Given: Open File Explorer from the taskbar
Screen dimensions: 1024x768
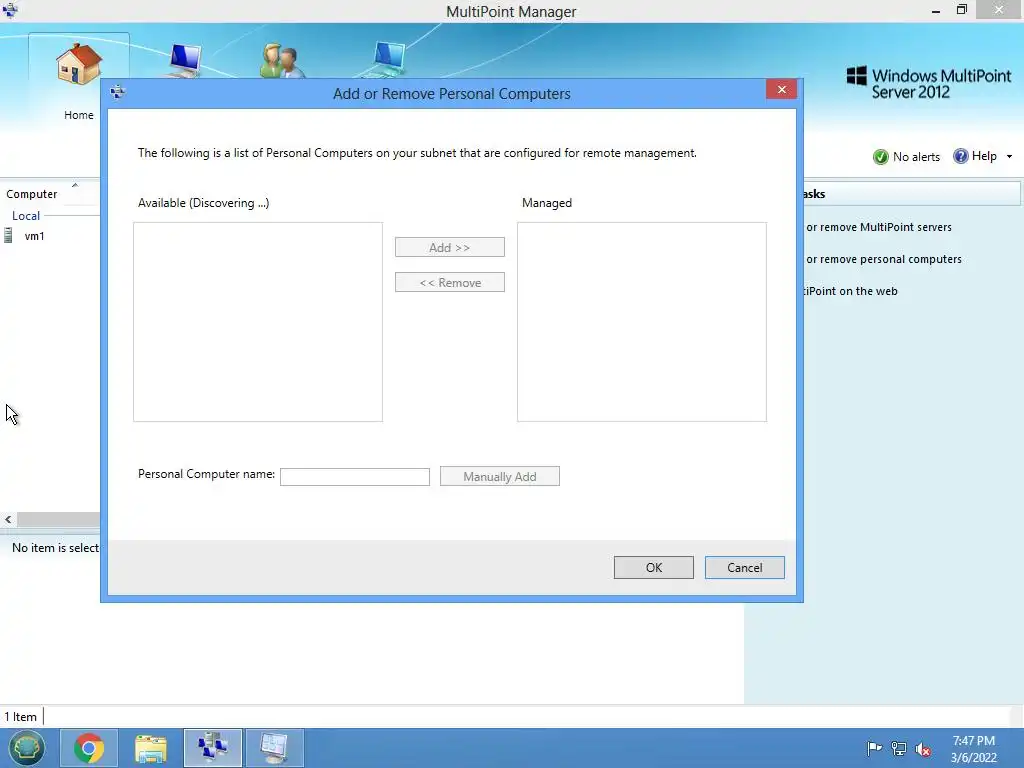Looking at the screenshot, I should click(151, 748).
